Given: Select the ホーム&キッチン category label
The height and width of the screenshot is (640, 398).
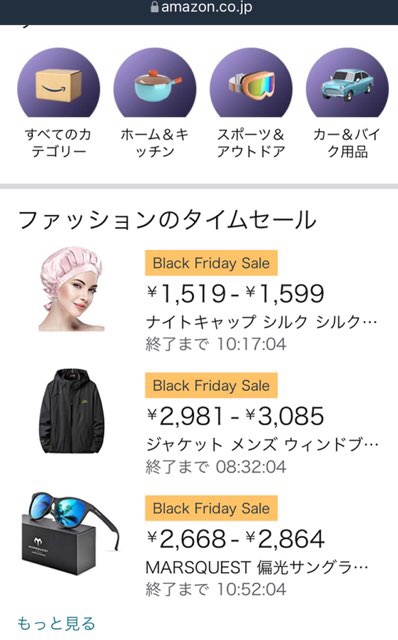Looking at the screenshot, I should pos(155,143).
